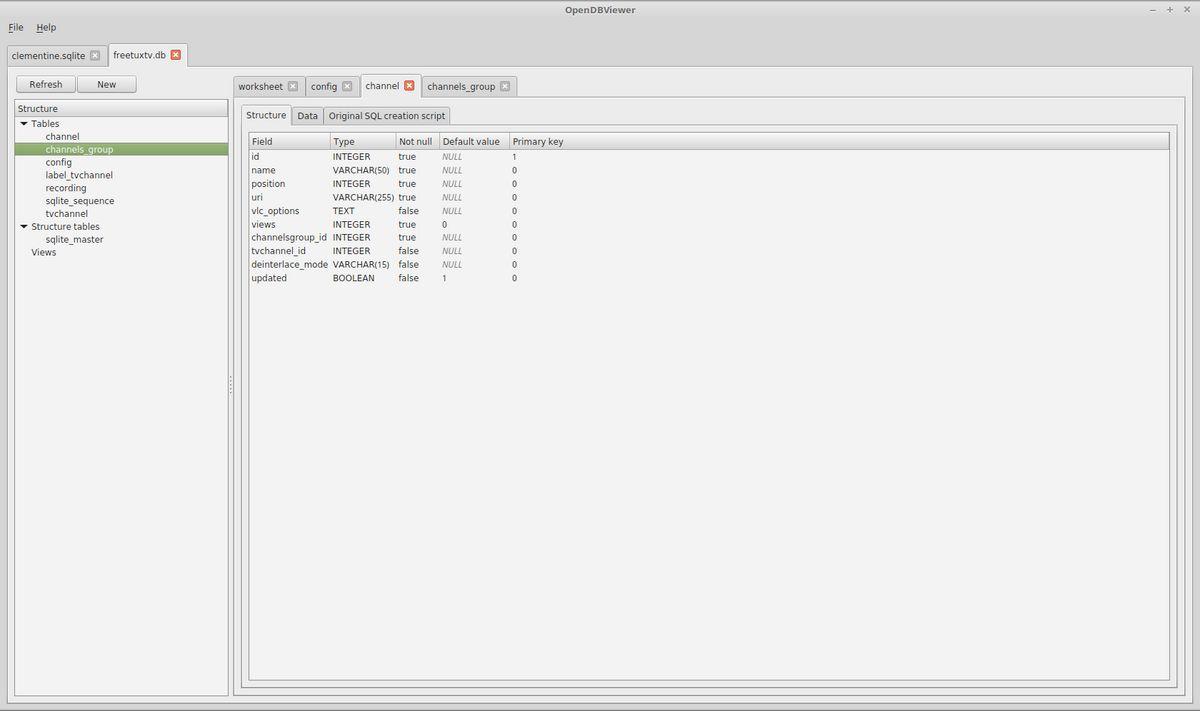Close the worksheet tab
The height and width of the screenshot is (711, 1200).
click(x=293, y=87)
